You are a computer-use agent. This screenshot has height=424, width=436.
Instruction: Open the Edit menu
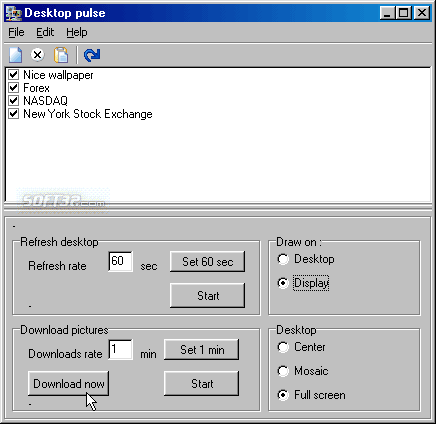coord(45,32)
